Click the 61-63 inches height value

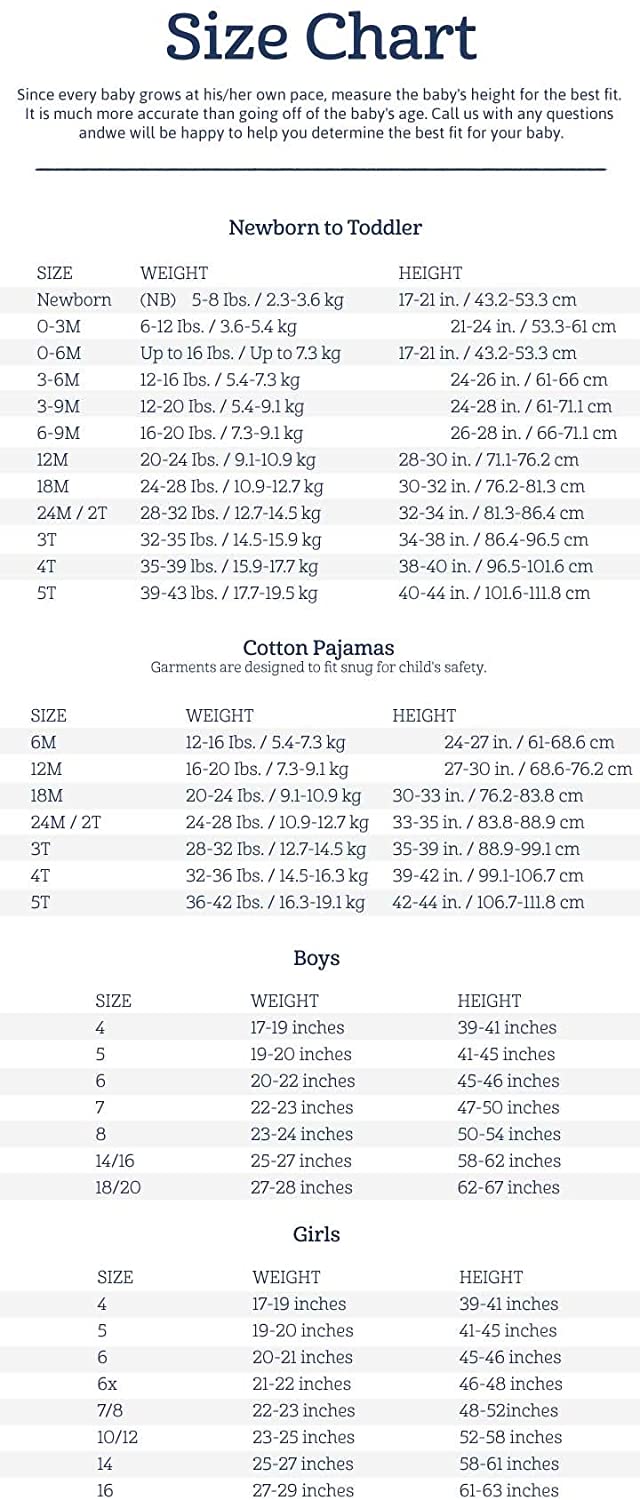(510, 1491)
